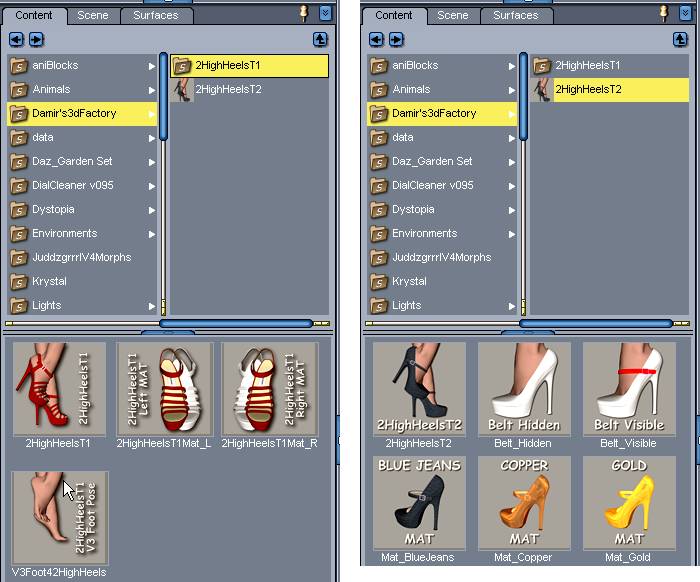Screen dimensions: 700x582
Task: Expand aniBlocks folder arrow in left panel
Action: point(152,66)
